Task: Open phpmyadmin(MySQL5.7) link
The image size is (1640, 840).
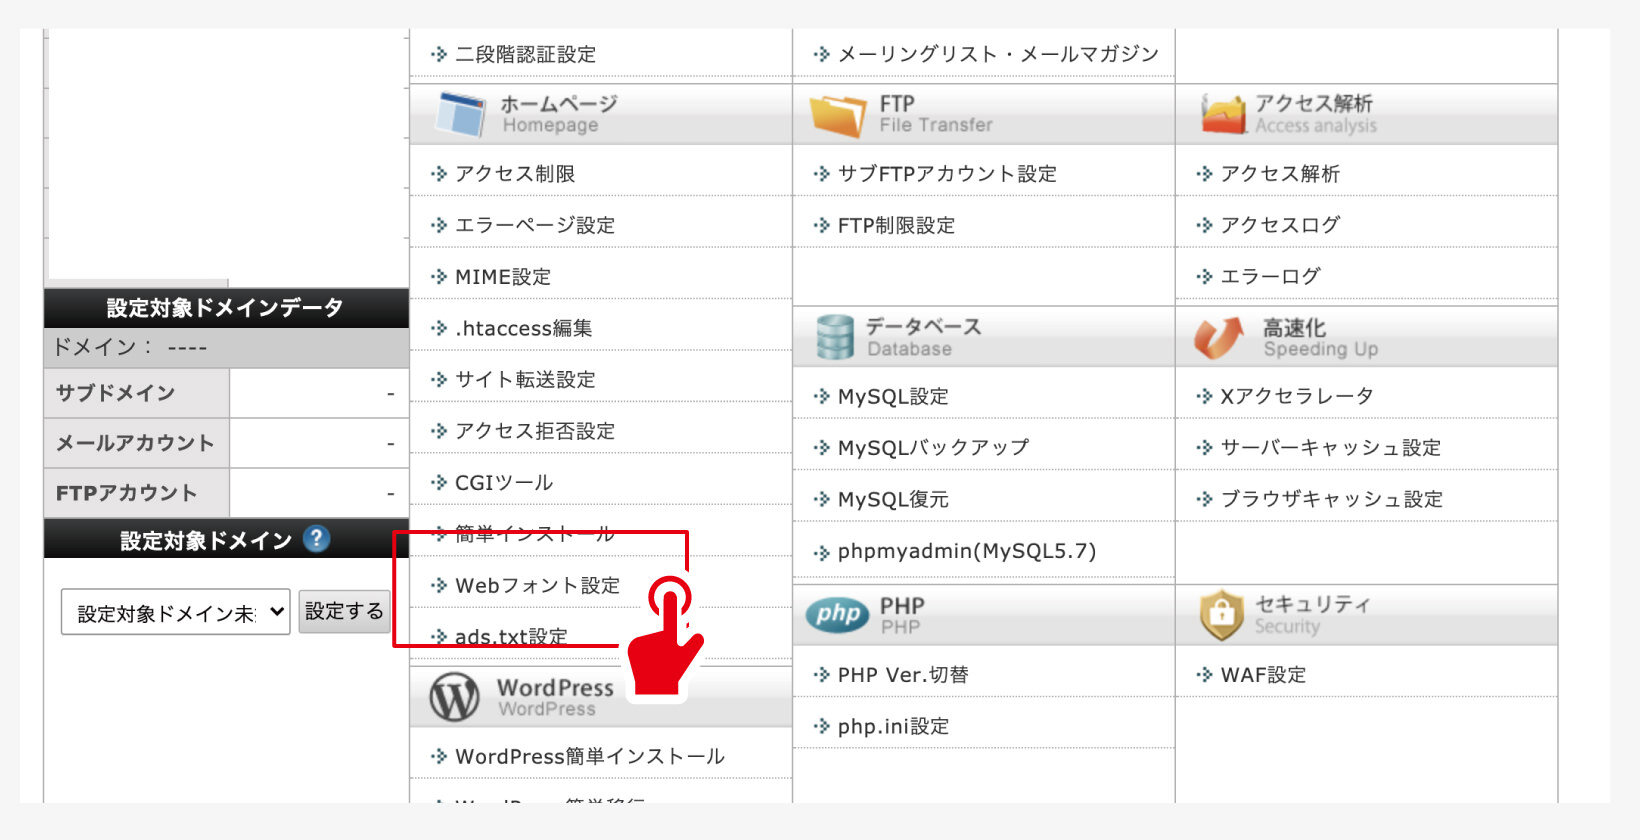Action: pyautogui.click(x=966, y=551)
